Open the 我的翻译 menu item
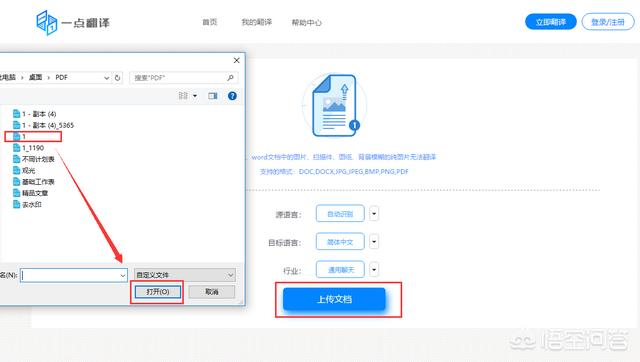This screenshot has width=640, height=362. [256, 22]
